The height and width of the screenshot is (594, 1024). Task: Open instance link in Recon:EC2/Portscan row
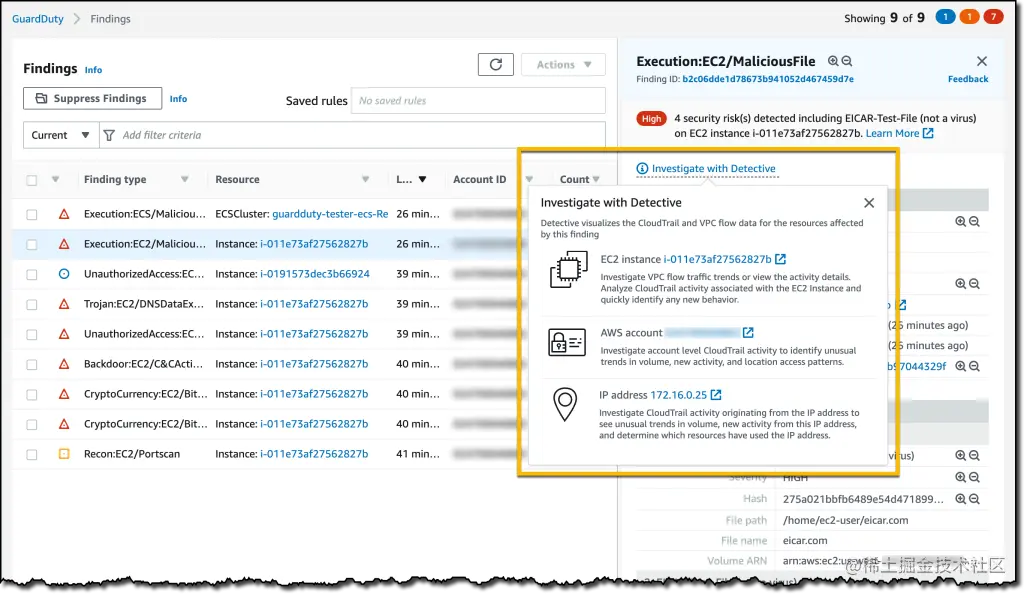314,454
